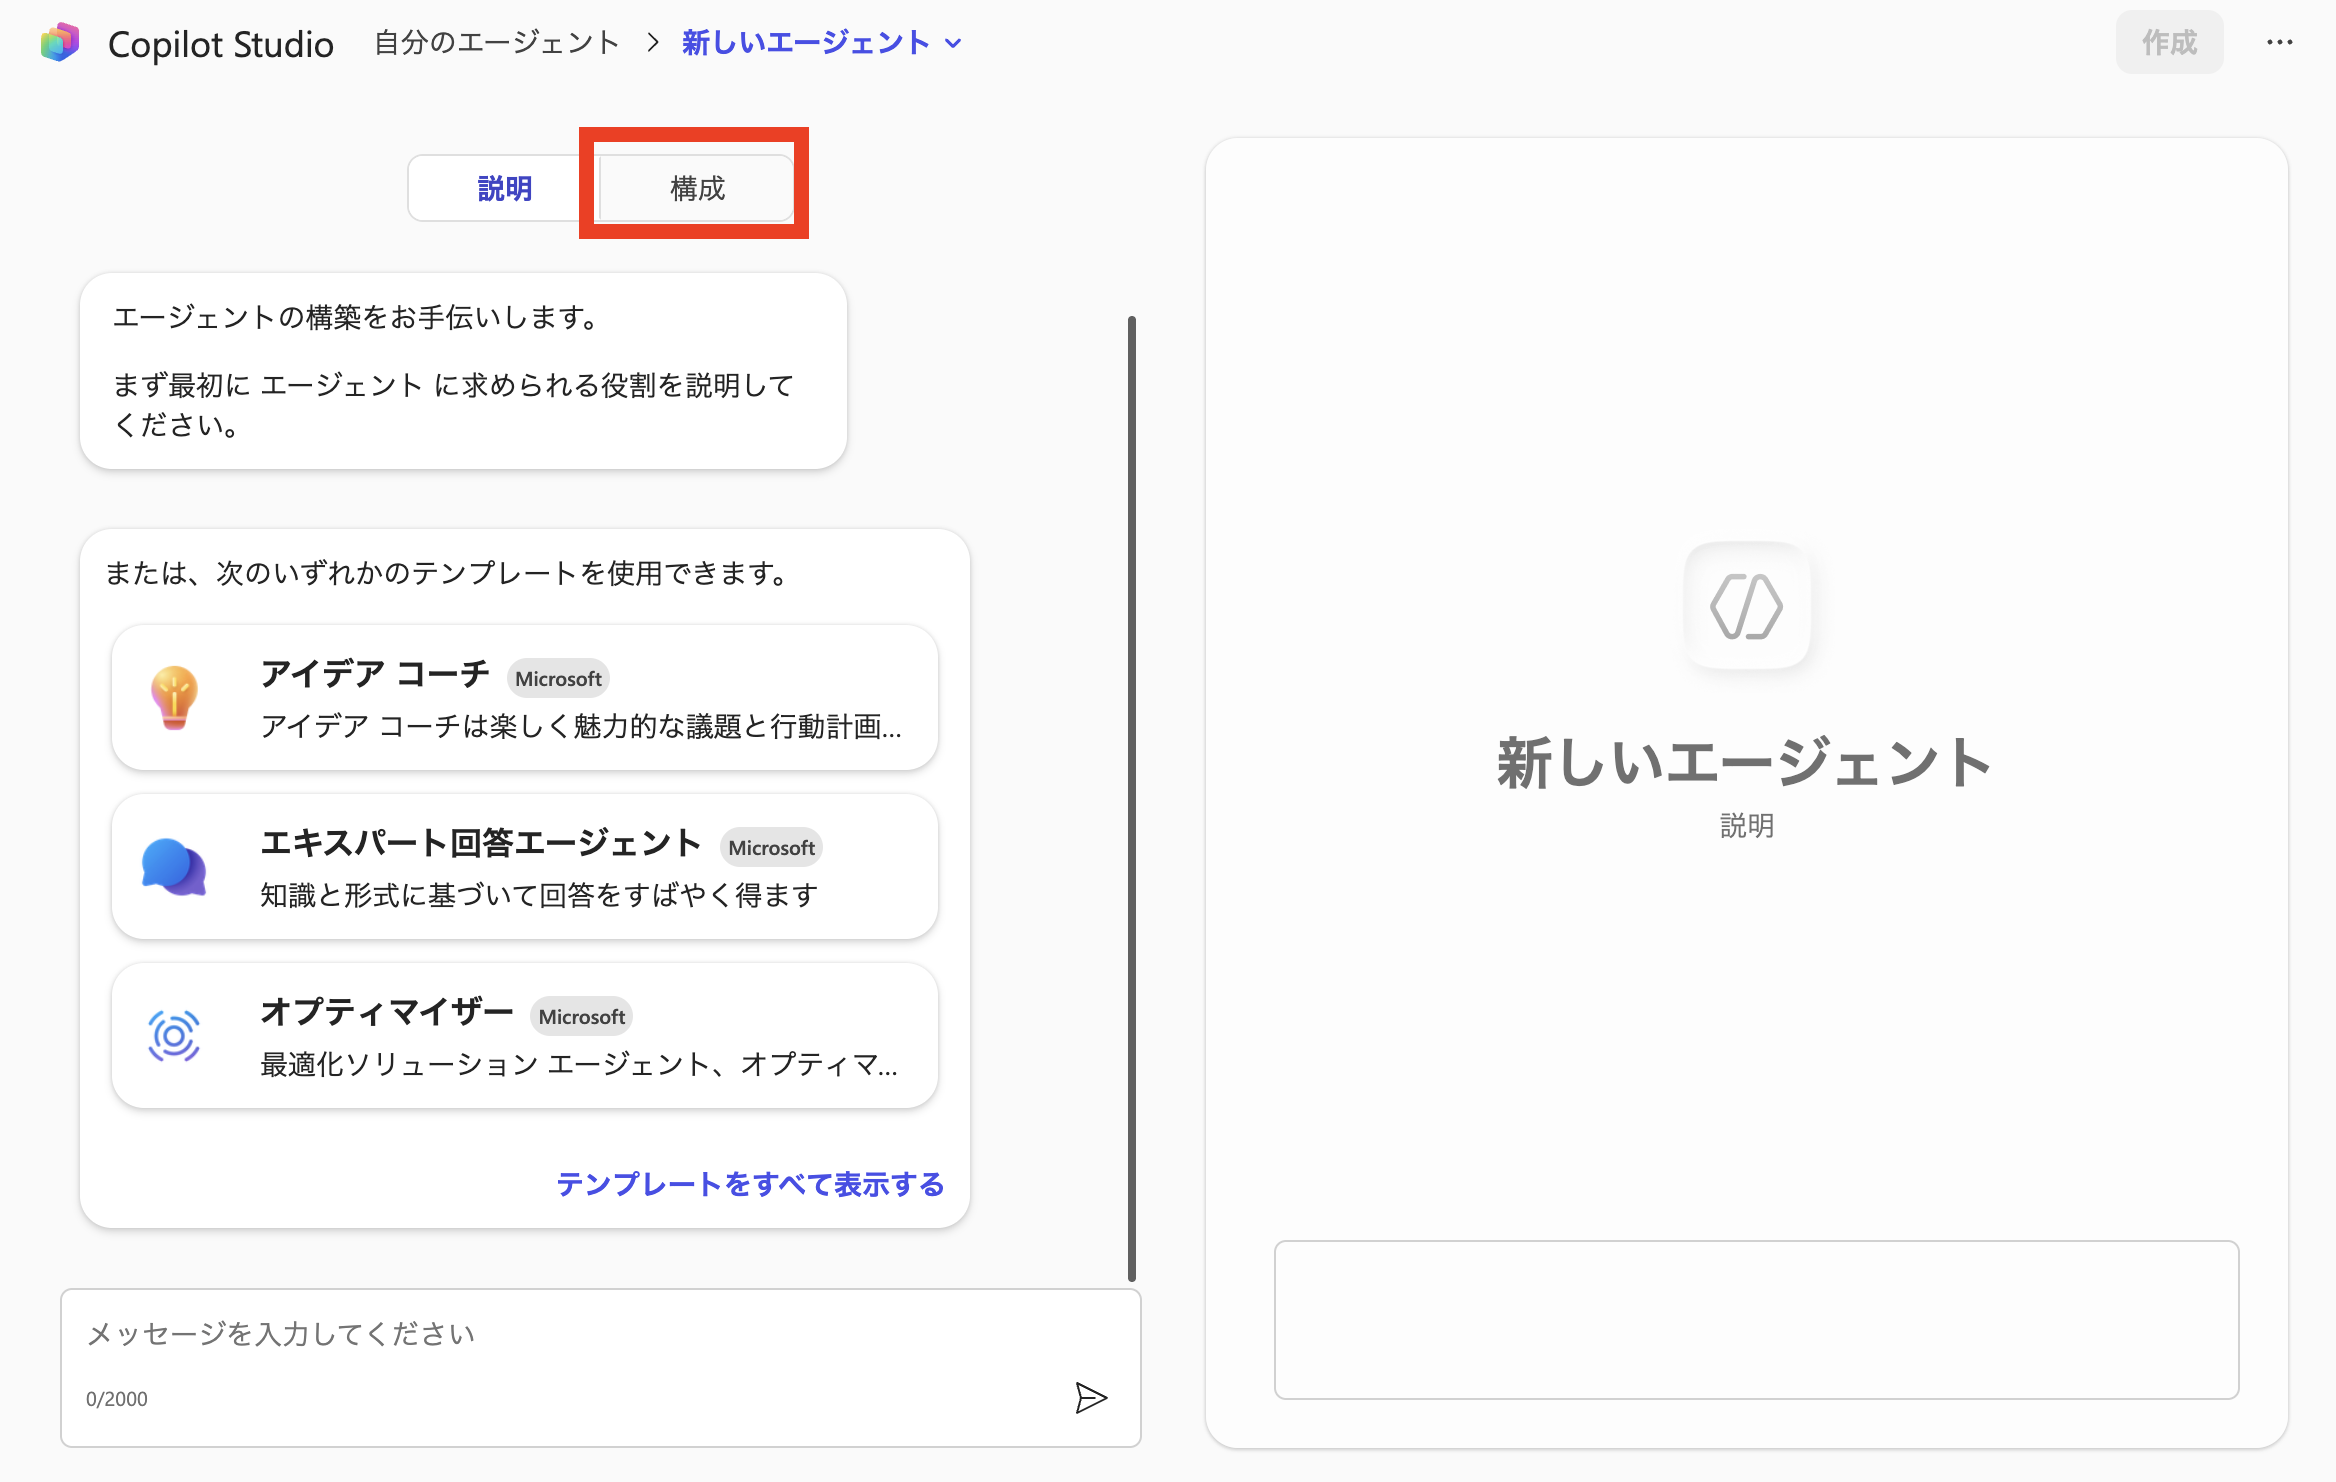
Task: Click the エキスパート回答エージェント chat bubble icon
Action: coord(176,866)
